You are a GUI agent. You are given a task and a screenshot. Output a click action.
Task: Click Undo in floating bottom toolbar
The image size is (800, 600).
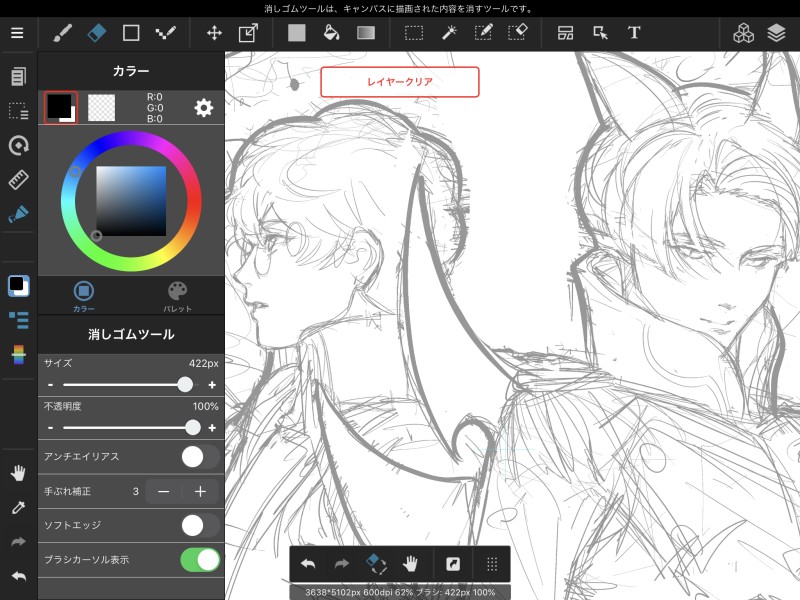click(x=308, y=564)
